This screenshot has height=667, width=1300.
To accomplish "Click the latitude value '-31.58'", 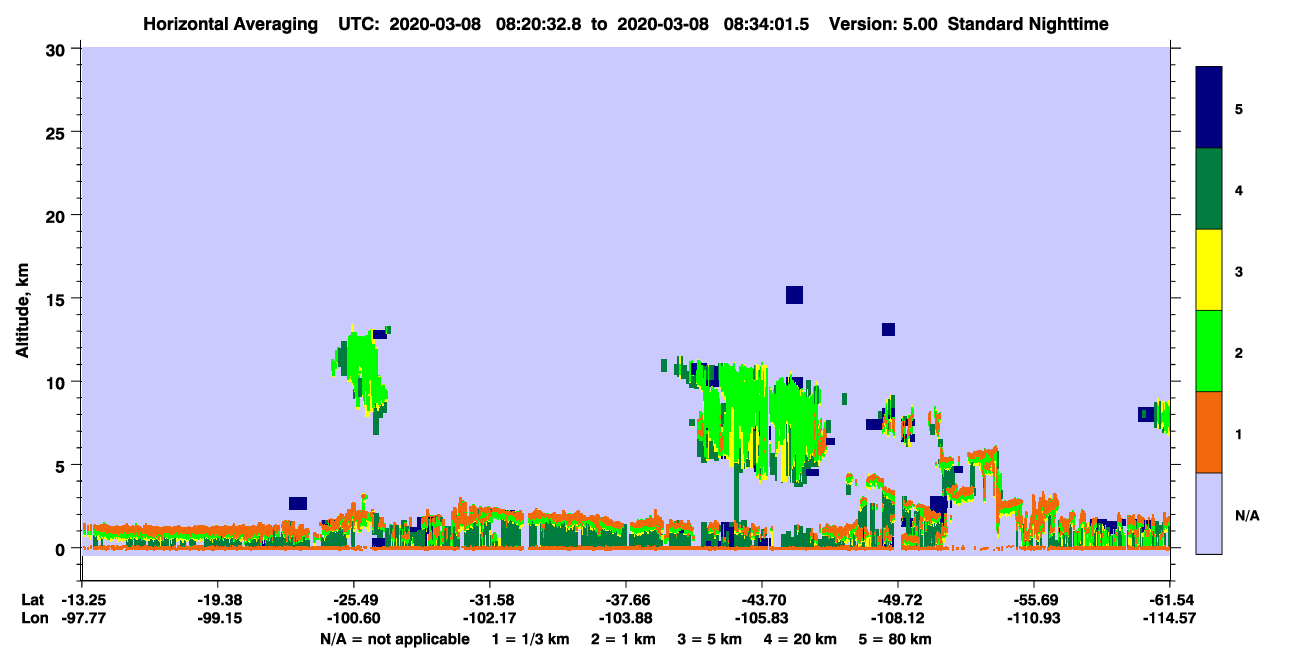I will (490, 600).
